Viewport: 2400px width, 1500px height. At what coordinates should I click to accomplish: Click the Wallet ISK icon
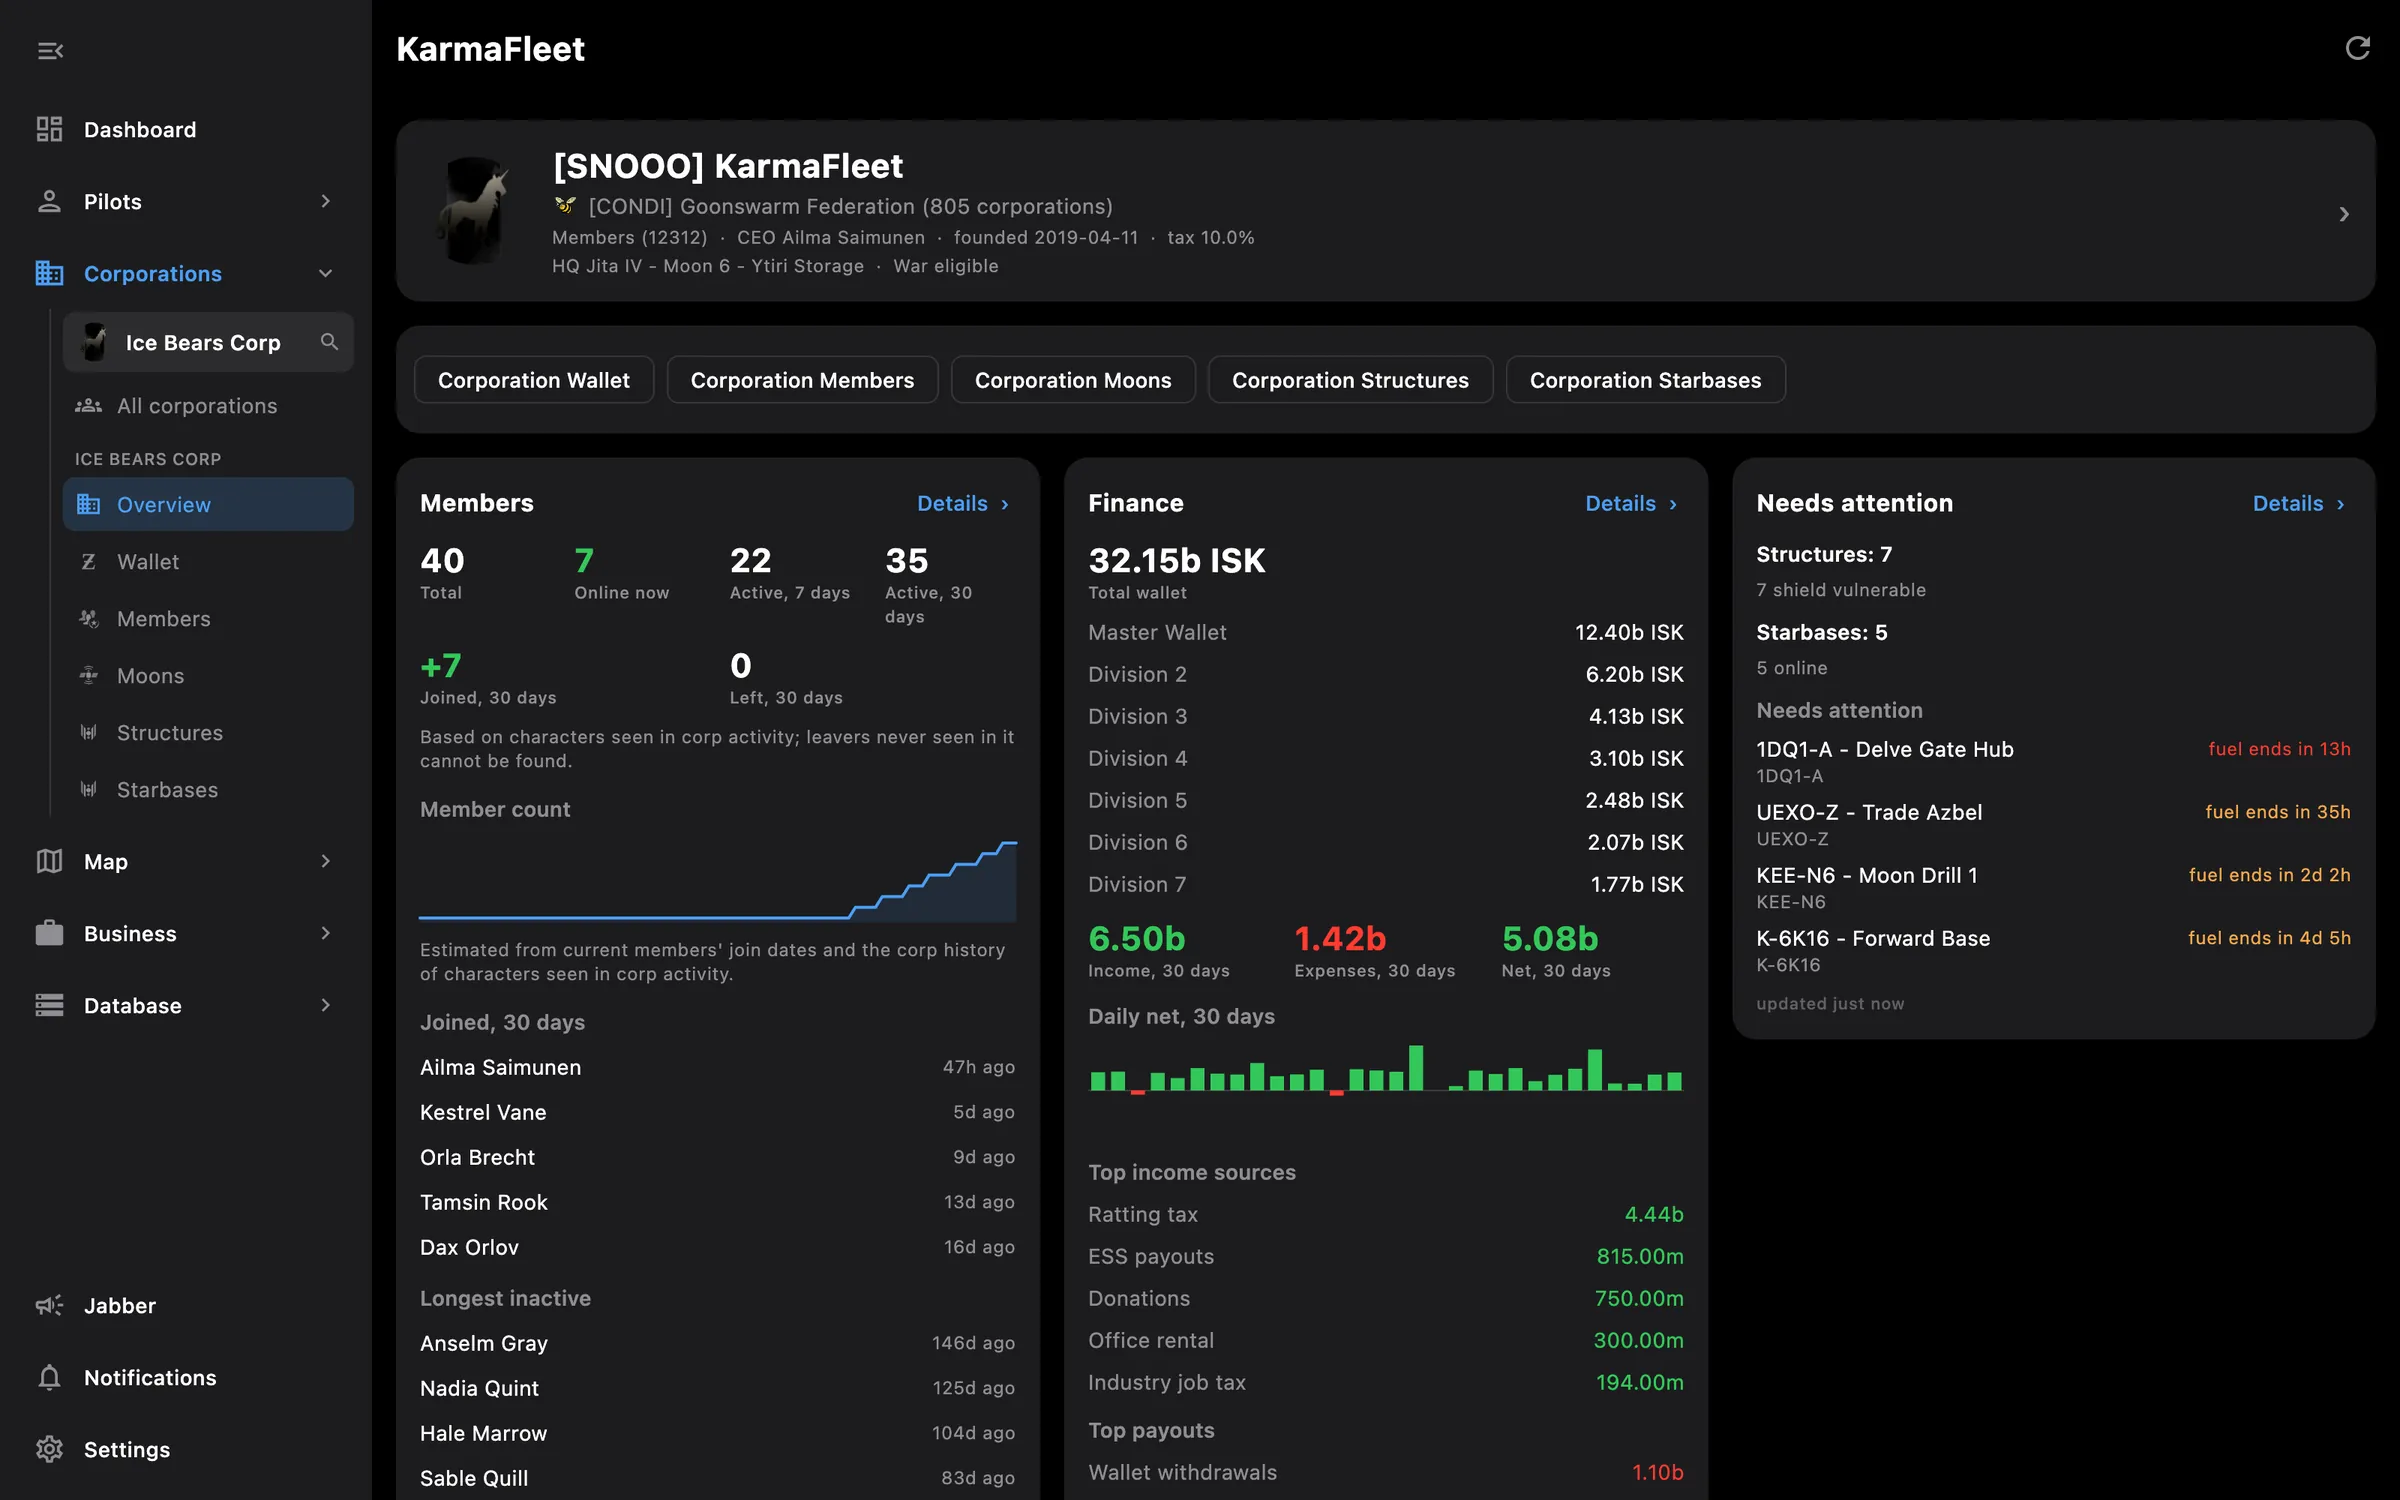(x=89, y=561)
